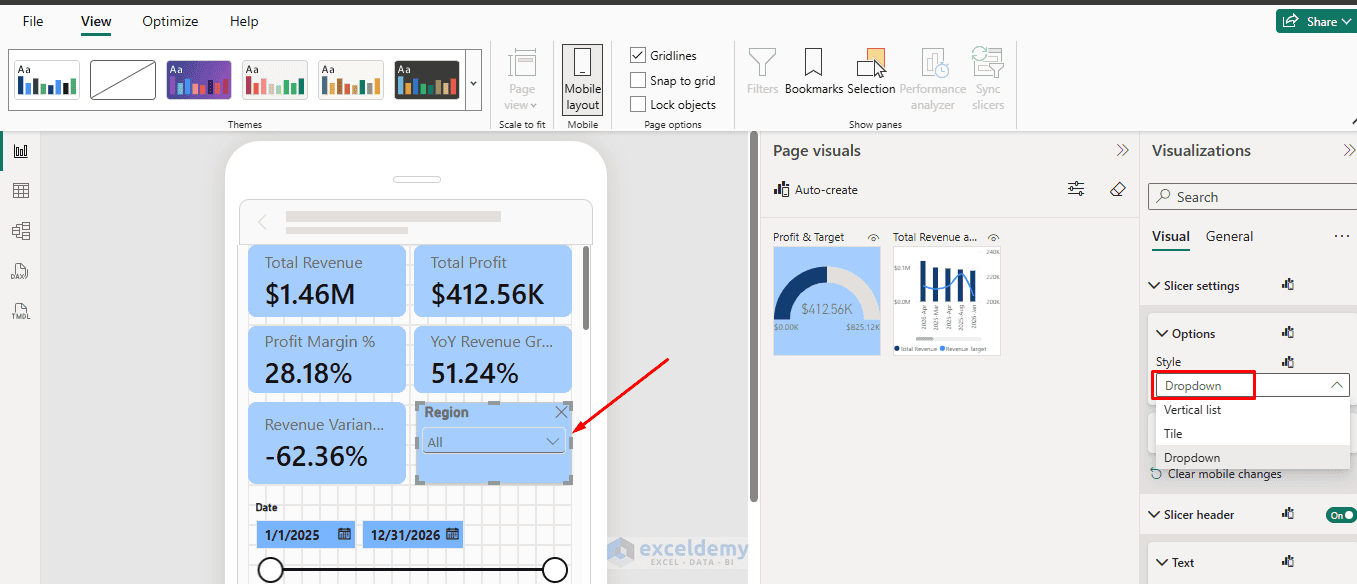The height and width of the screenshot is (584, 1357).
Task: Open the TMDL view icon in the sidebar
Action: [21, 311]
